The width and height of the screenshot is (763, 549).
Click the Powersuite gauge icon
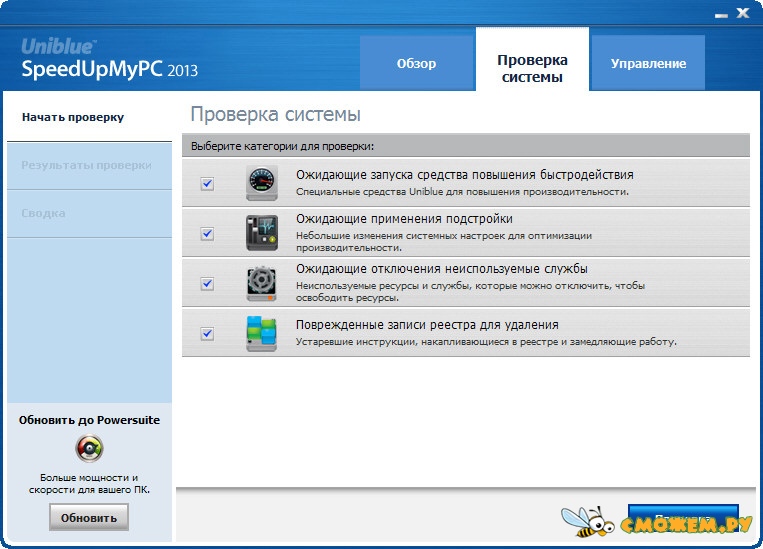coord(89,448)
